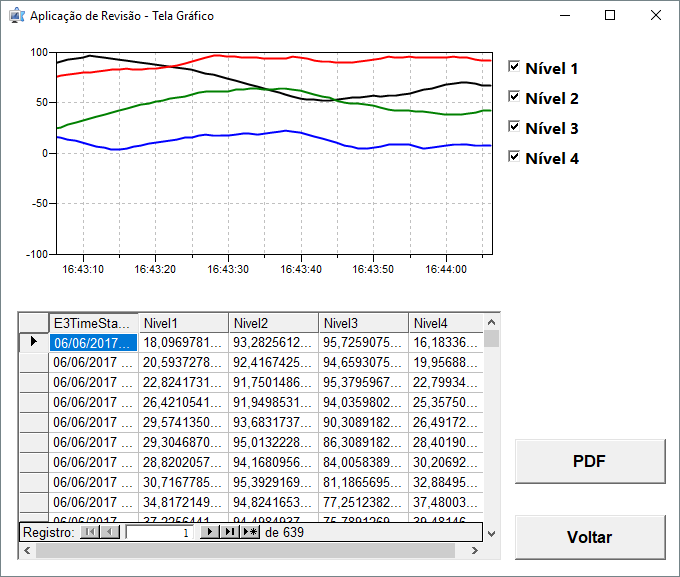Click the application icon in title bar
The height and width of the screenshot is (577, 680).
(x=16, y=16)
